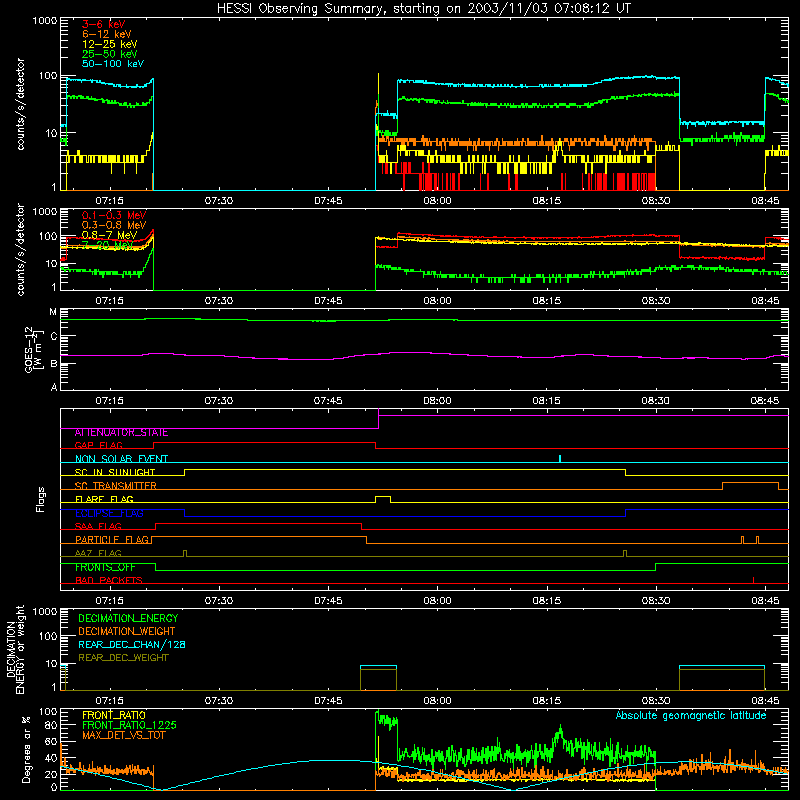800x800 pixels.
Task: Click the GOES panel B class tick label
Action: (x=54, y=364)
